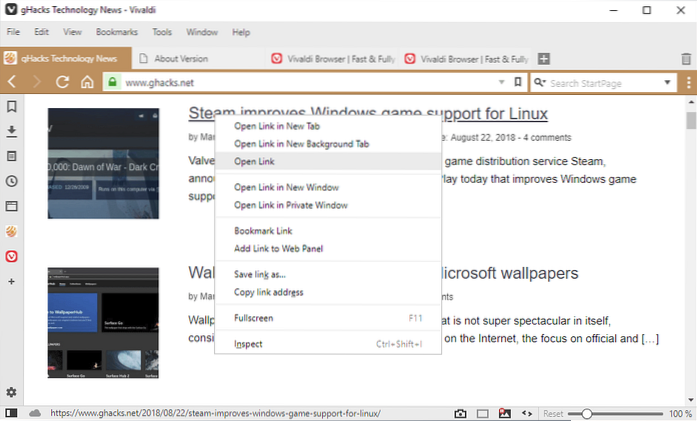This screenshot has height=421, width=697.
Task: Click the Capture Page camera icon
Action: pyautogui.click(x=461, y=413)
